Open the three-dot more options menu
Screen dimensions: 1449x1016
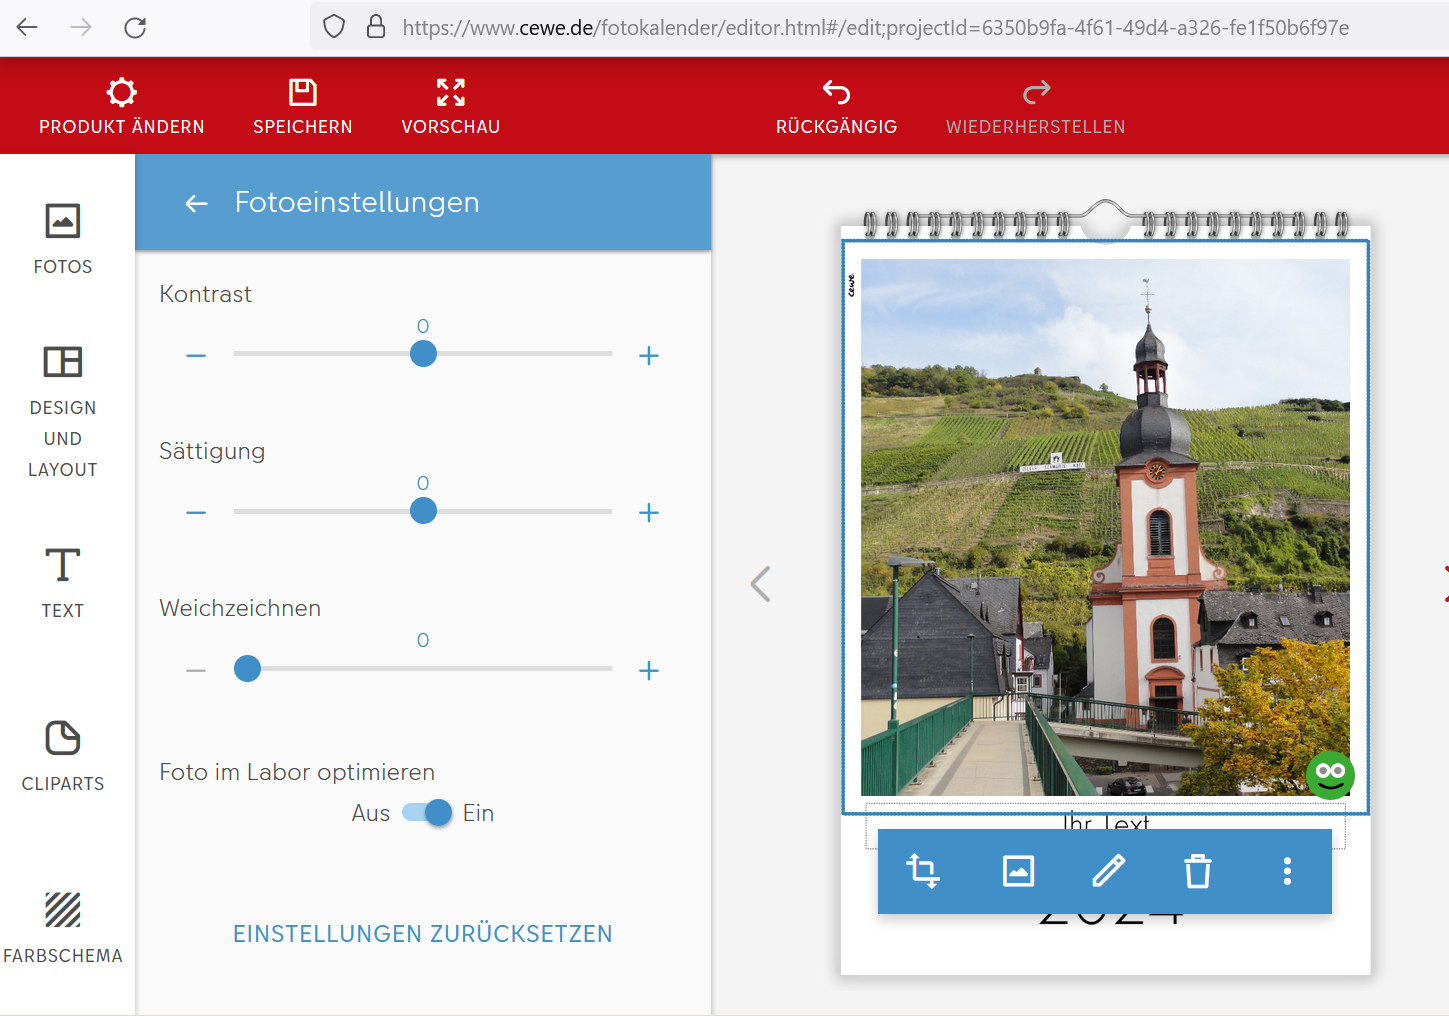(1287, 871)
